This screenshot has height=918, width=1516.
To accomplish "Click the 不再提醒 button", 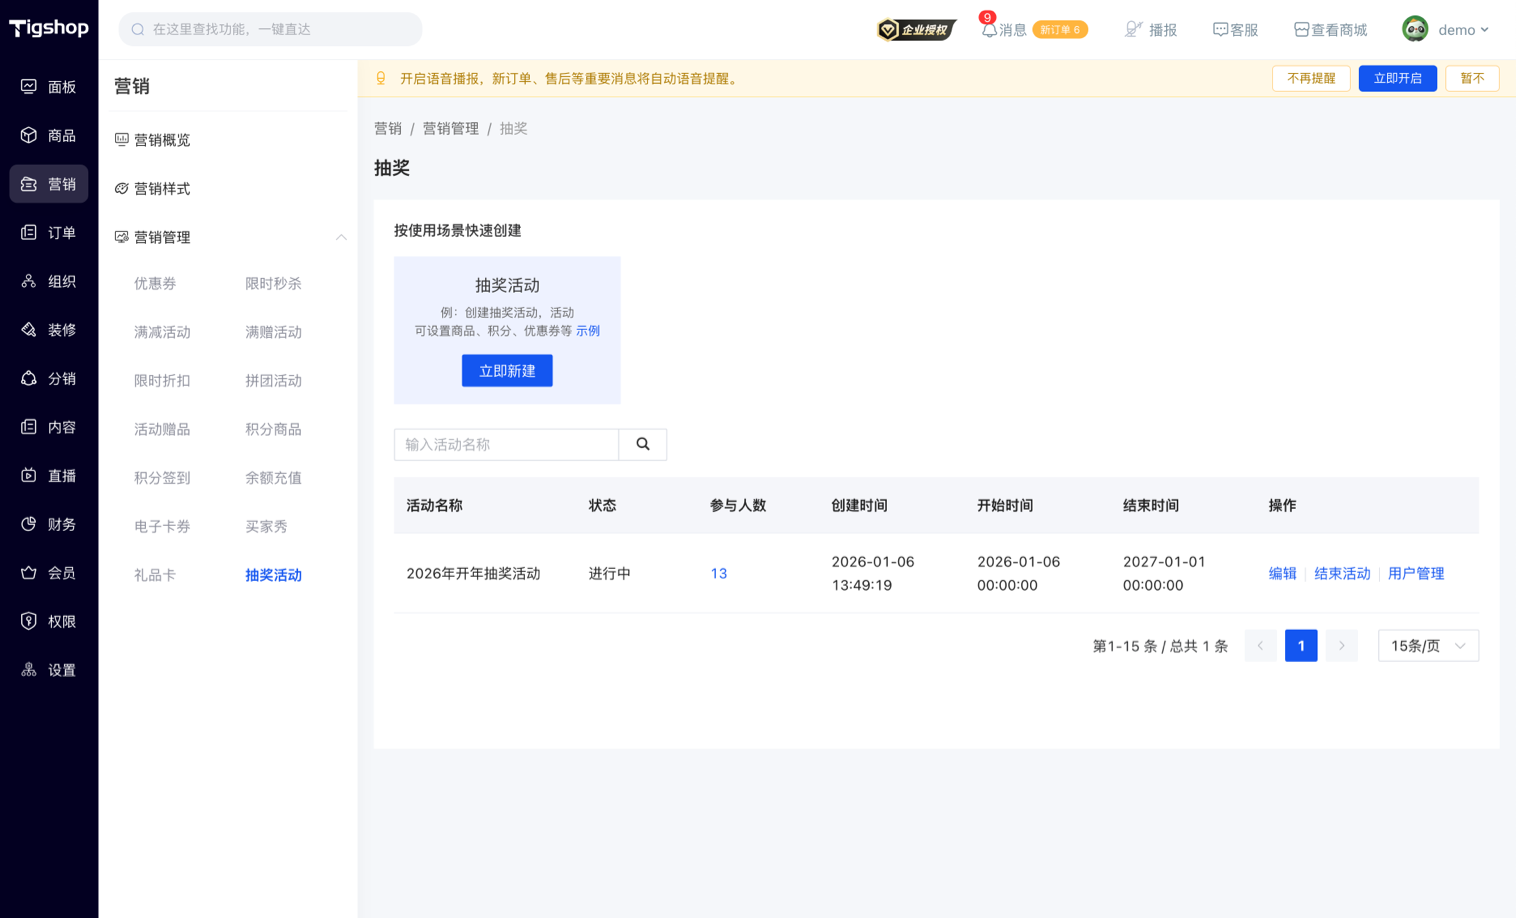I will 1311,78.
